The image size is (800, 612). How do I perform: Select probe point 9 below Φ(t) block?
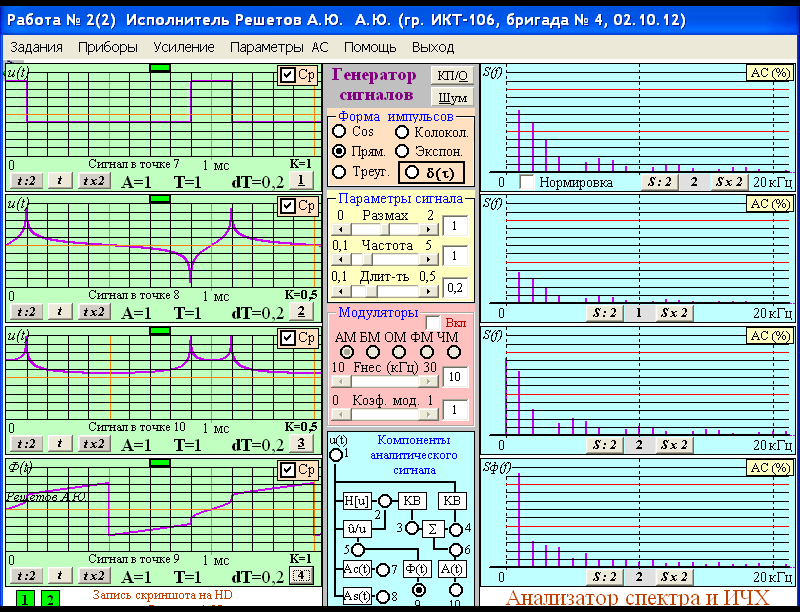[418, 590]
